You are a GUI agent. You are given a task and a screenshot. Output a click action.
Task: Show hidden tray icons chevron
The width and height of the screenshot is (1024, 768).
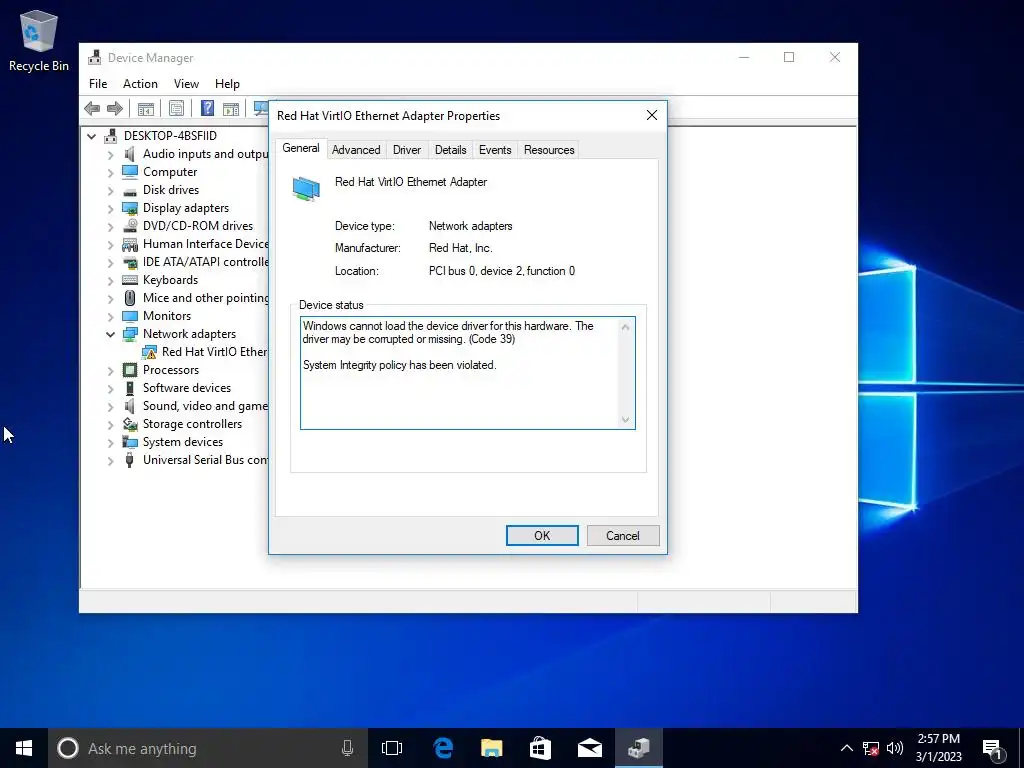tap(846, 748)
